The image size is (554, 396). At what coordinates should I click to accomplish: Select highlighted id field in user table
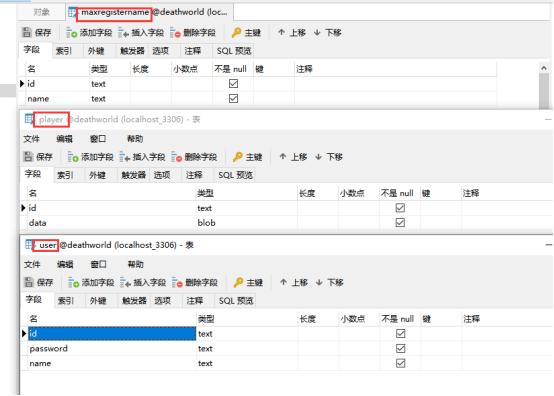(112, 333)
